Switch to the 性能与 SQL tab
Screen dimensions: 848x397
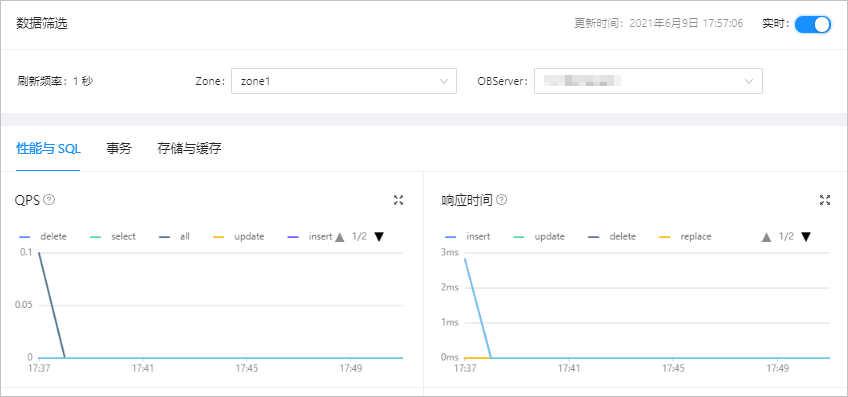pos(49,149)
